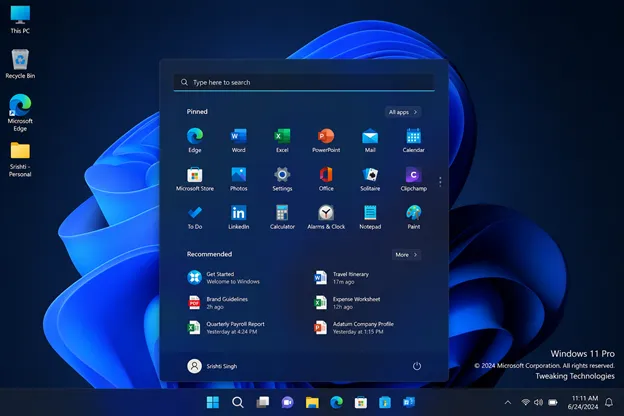The height and width of the screenshot is (416, 624).
Task: Open the Expense Worksheet file
Action: [347, 303]
